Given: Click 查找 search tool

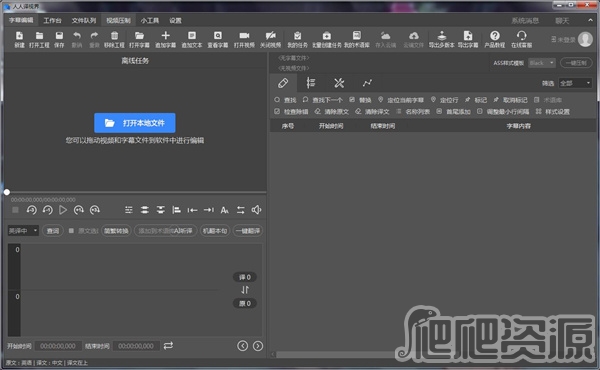Looking at the screenshot, I should [285, 100].
